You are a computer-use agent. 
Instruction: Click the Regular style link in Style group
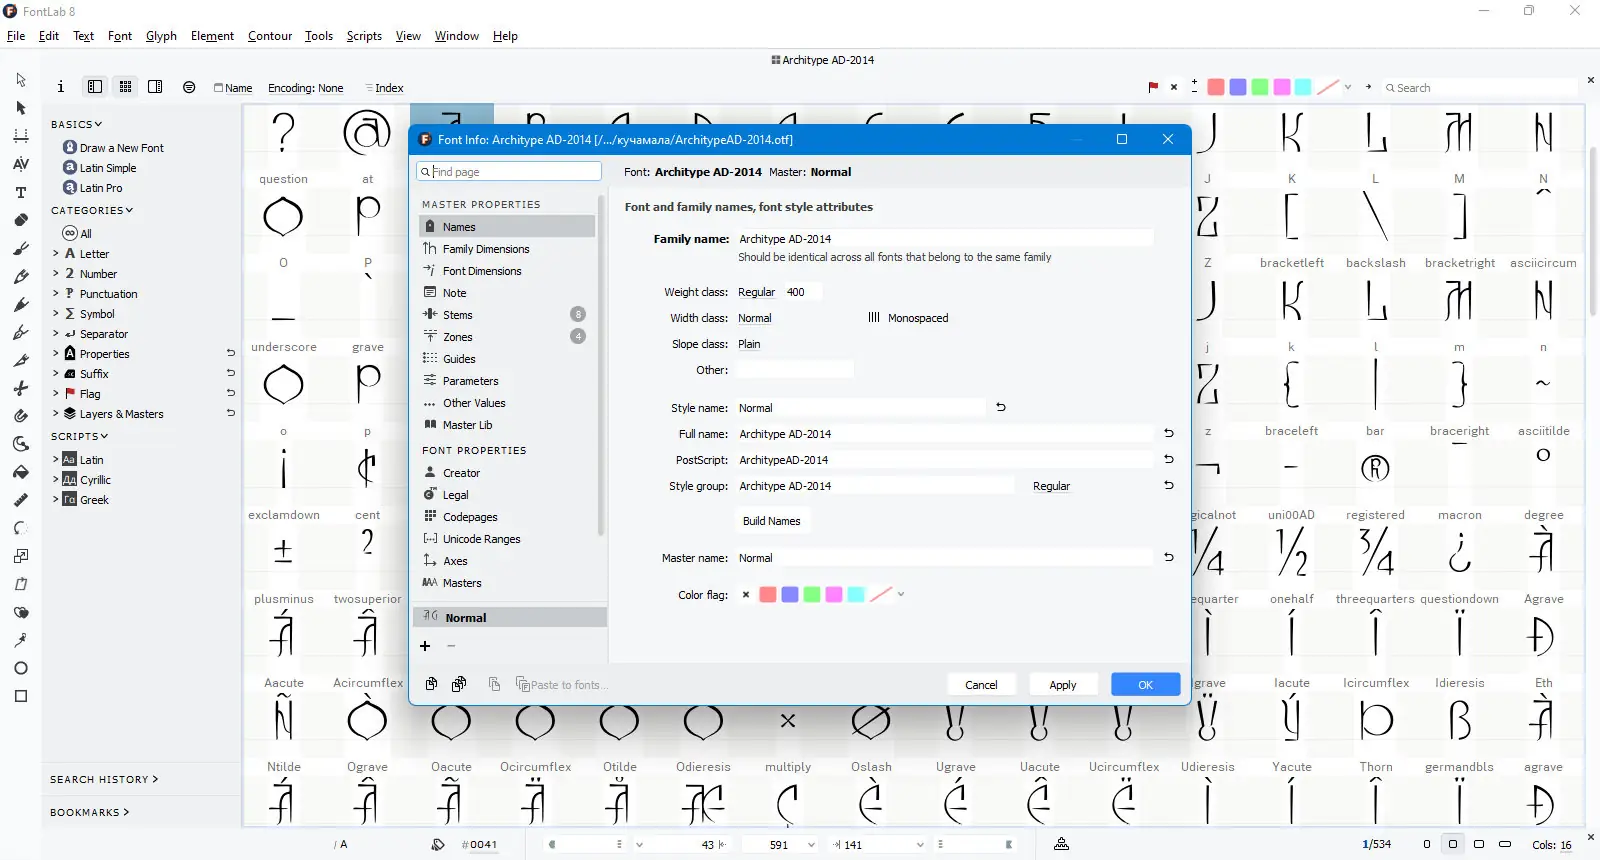pyautogui.click(x=1051, y=486)
